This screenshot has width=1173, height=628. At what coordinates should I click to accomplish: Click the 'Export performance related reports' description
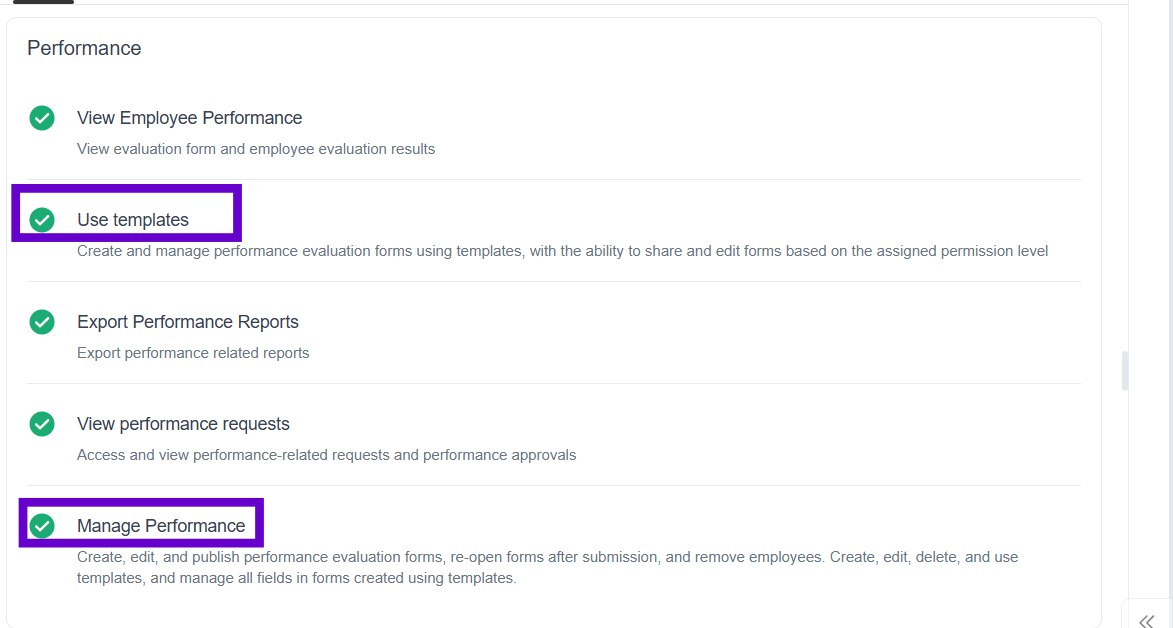click(193, 353)
